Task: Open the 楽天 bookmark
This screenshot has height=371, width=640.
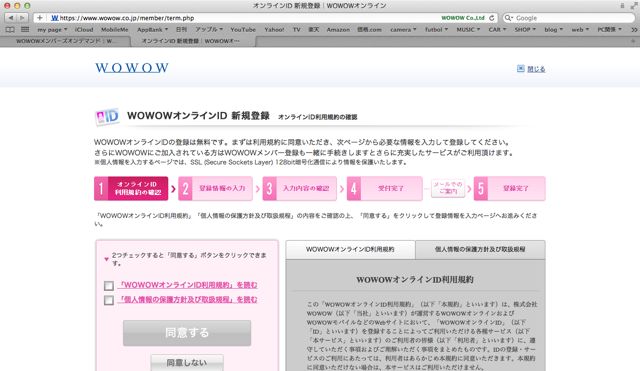Action: pyautogui.click(x=313, y=29)
